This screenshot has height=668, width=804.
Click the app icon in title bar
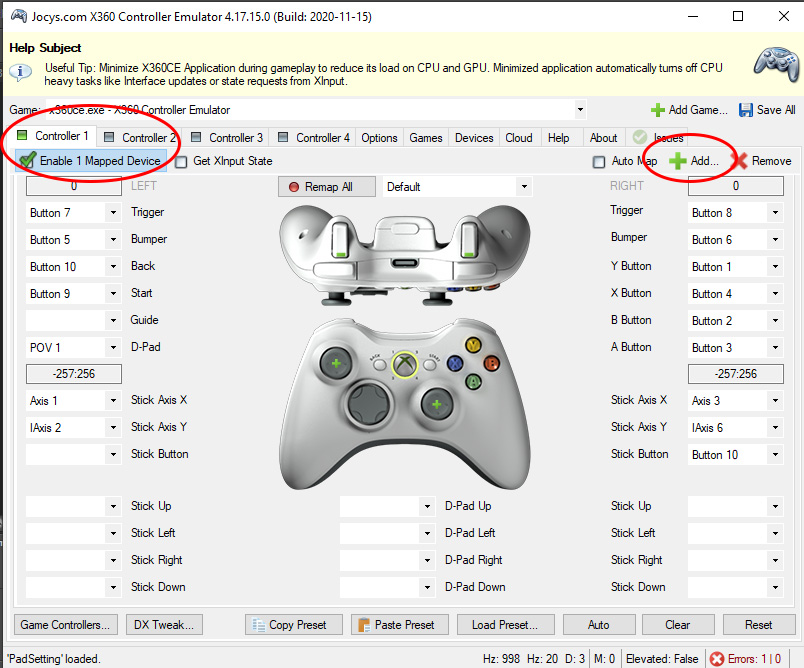(19, 16)
